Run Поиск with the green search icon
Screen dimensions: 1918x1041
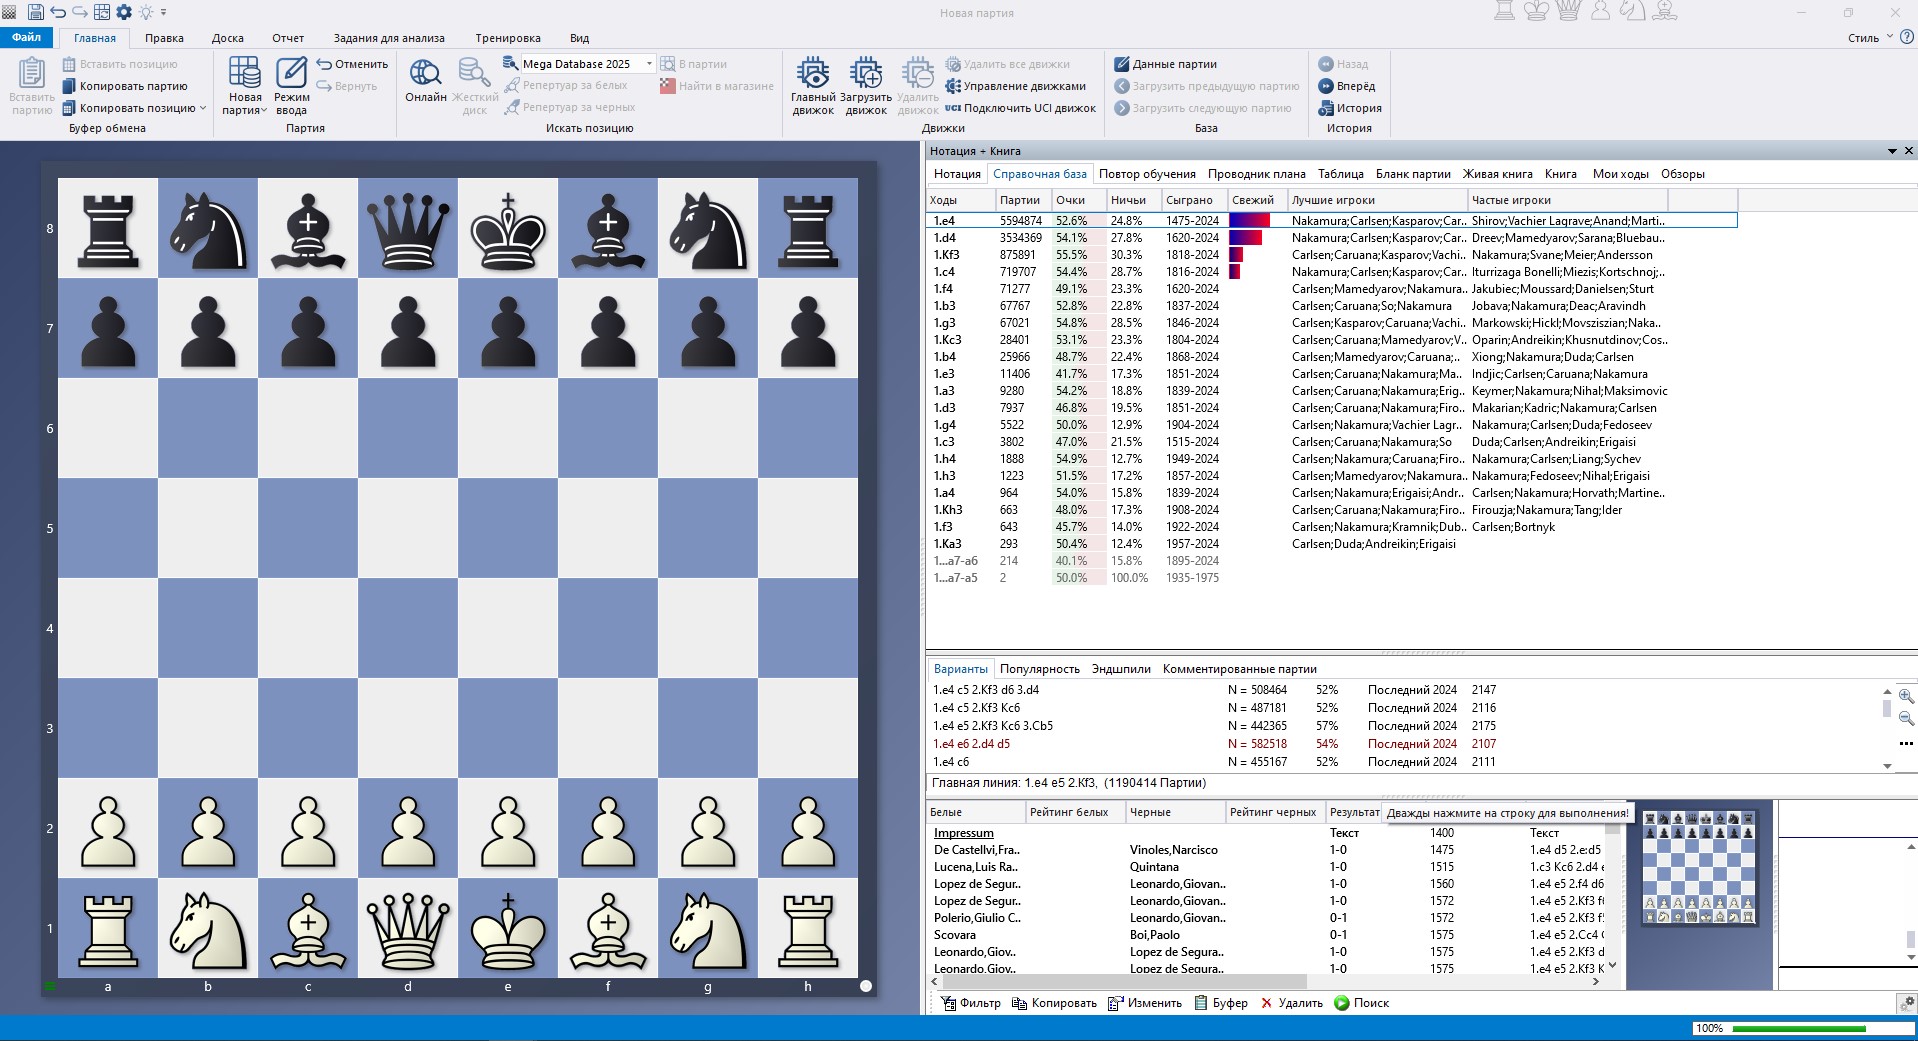tap(1363, 1002)
